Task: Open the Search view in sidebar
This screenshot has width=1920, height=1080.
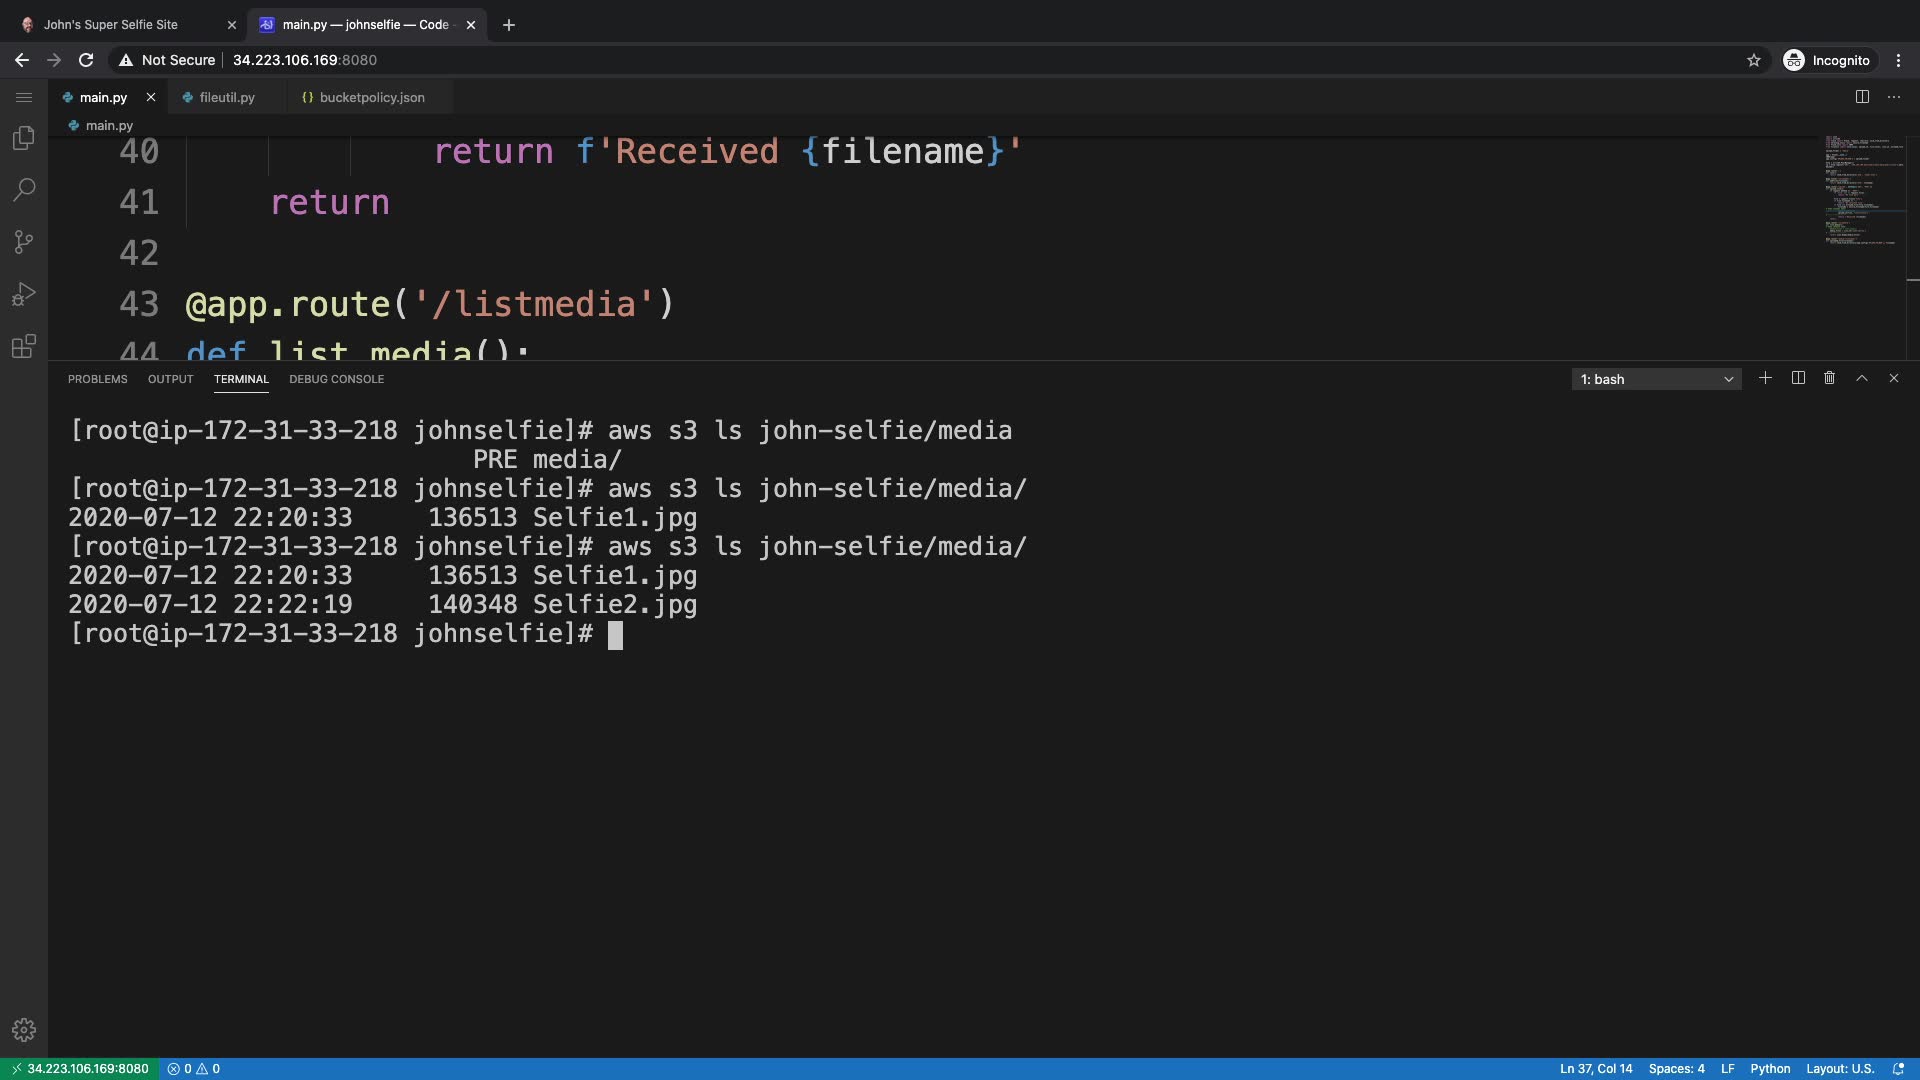Action: (24, 190)
